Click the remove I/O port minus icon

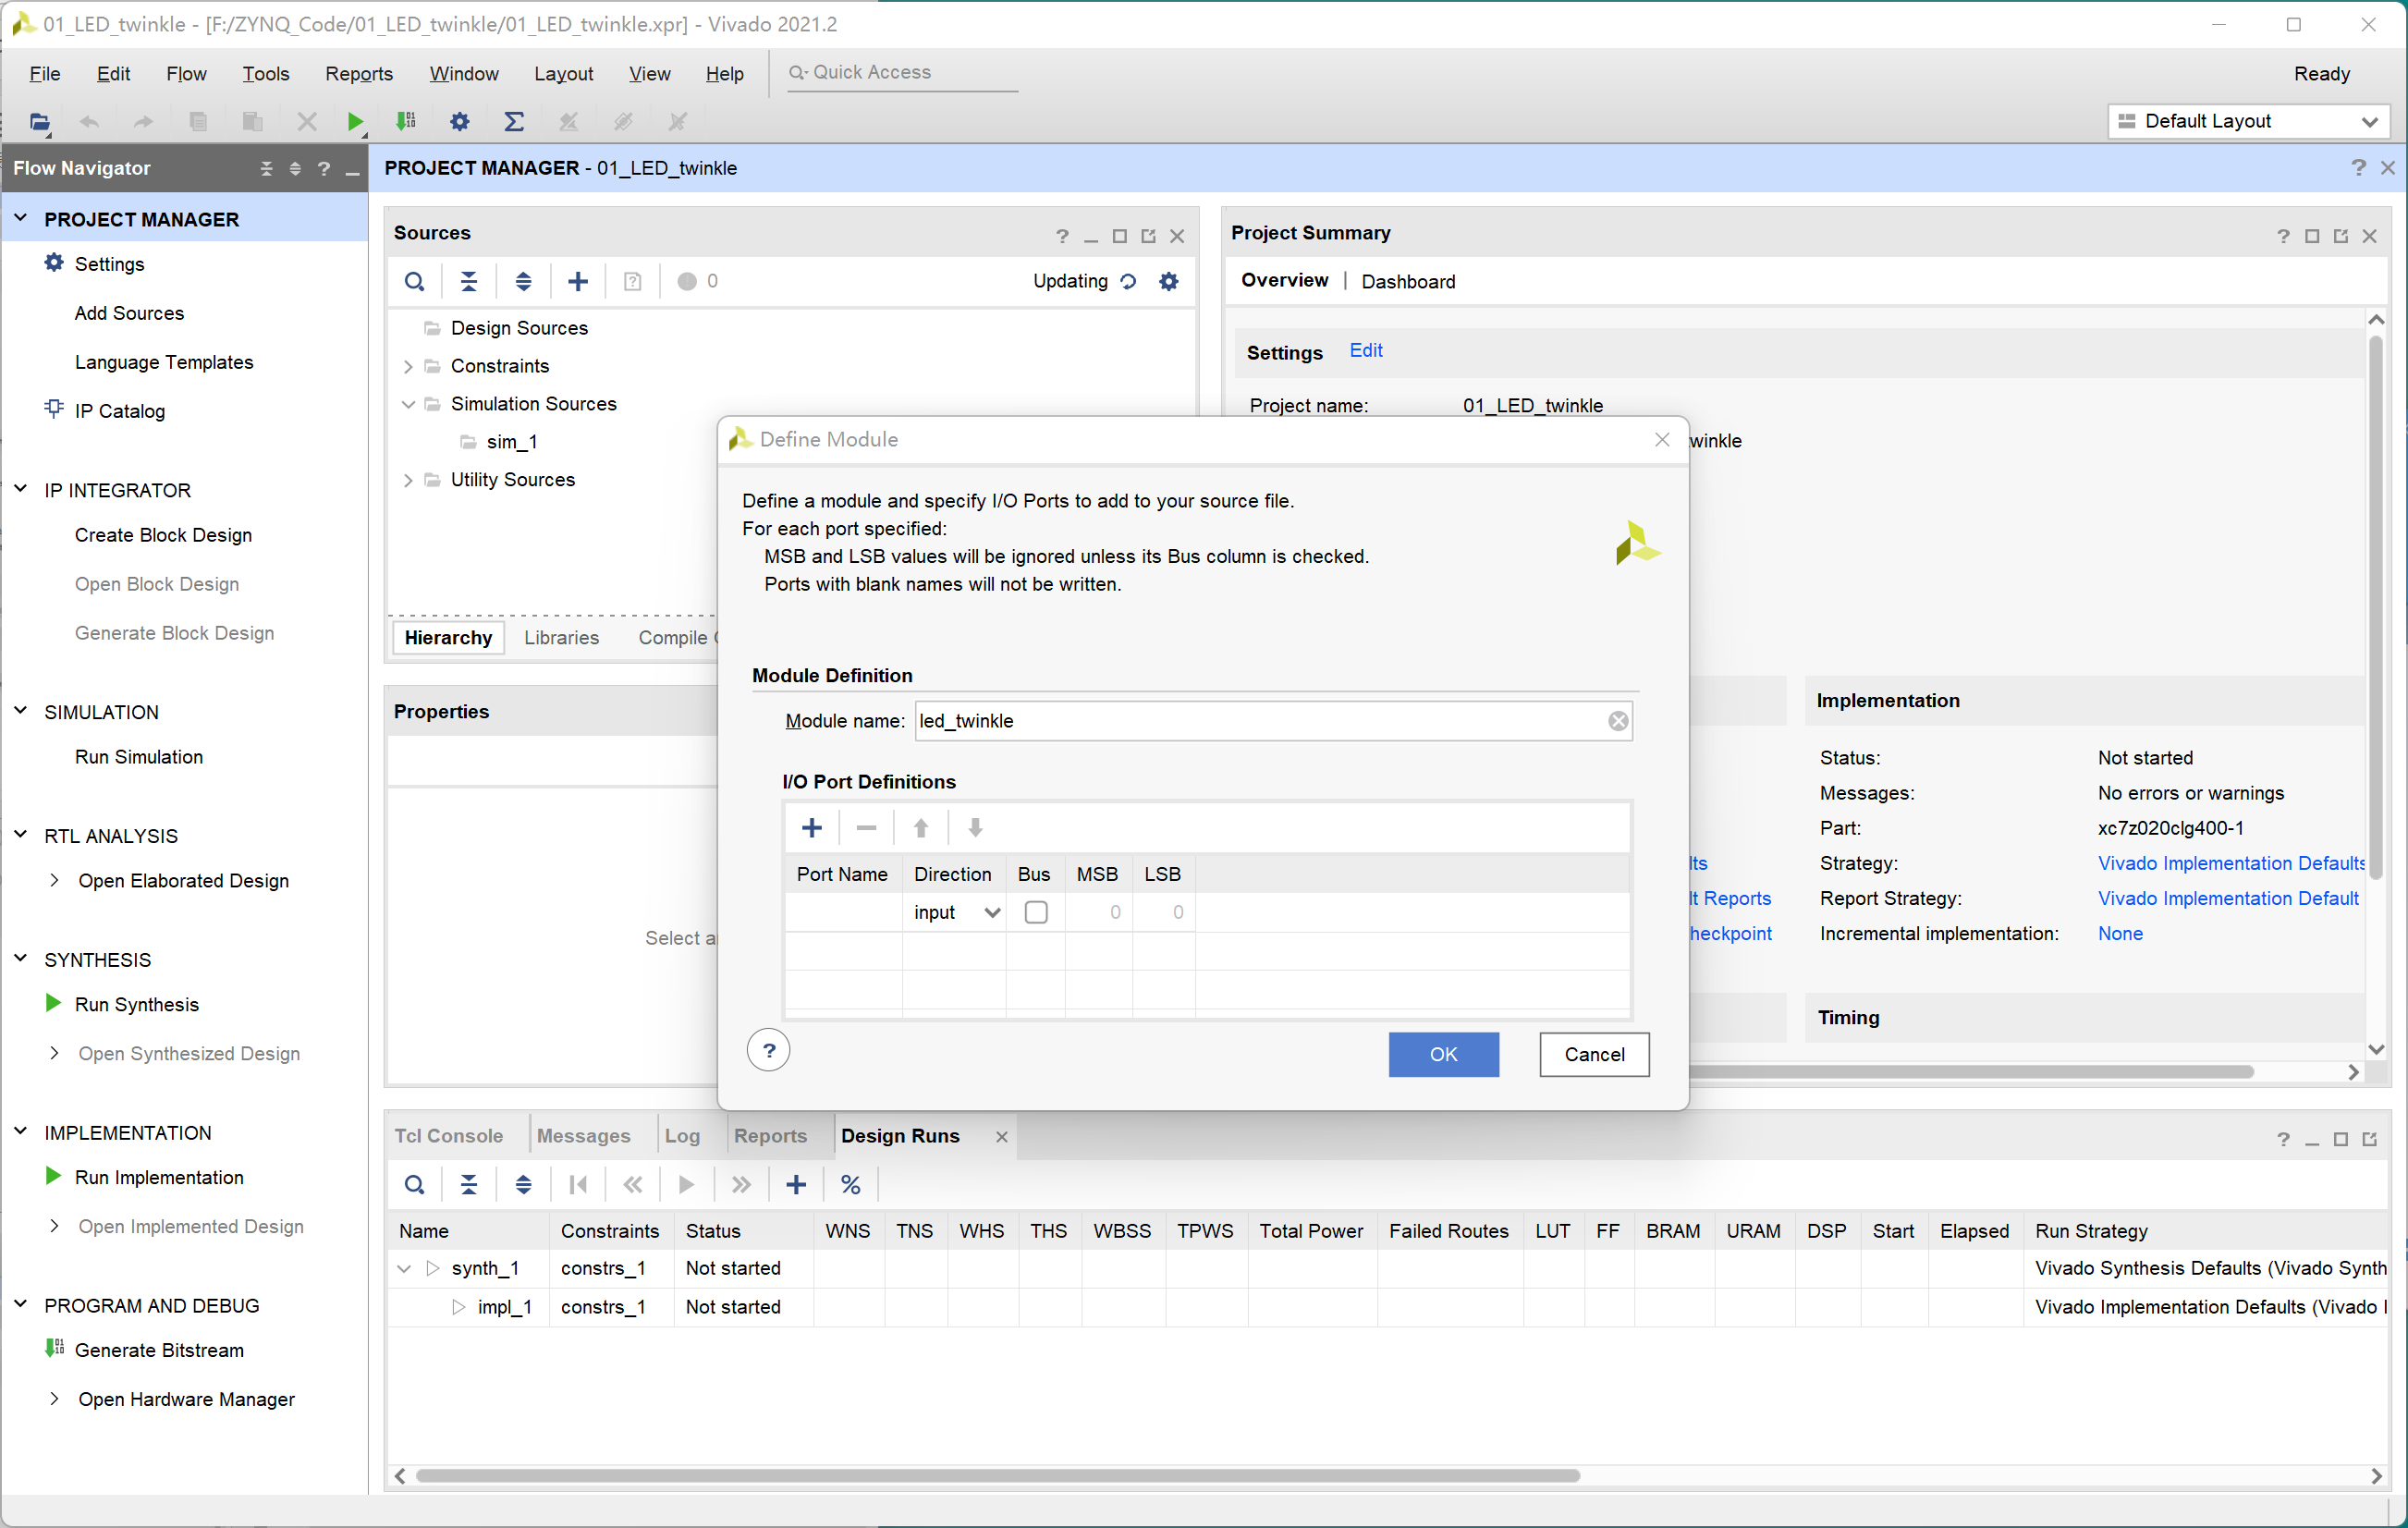coord(865,826)
